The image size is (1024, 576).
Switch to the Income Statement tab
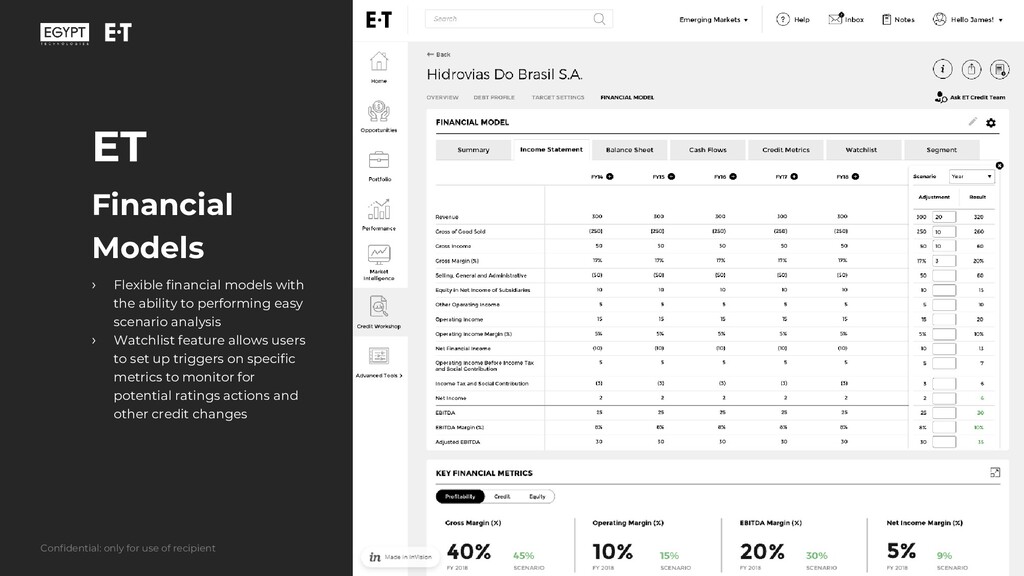click(551, 150)
